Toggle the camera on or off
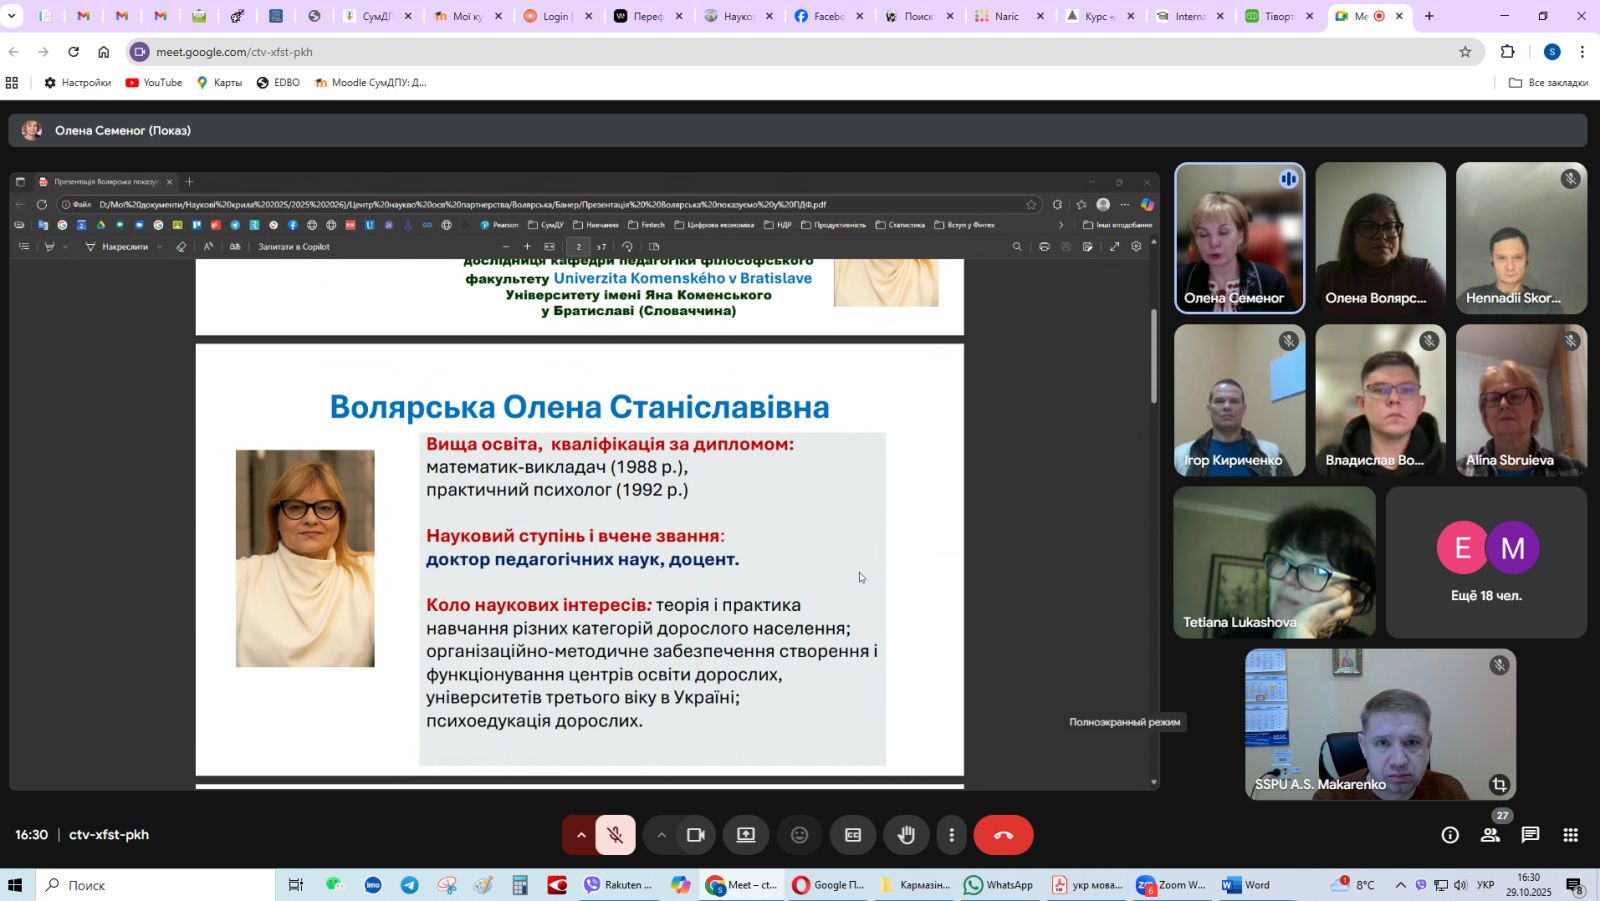Screen dimensions: 1600x901 click(696, 835)
